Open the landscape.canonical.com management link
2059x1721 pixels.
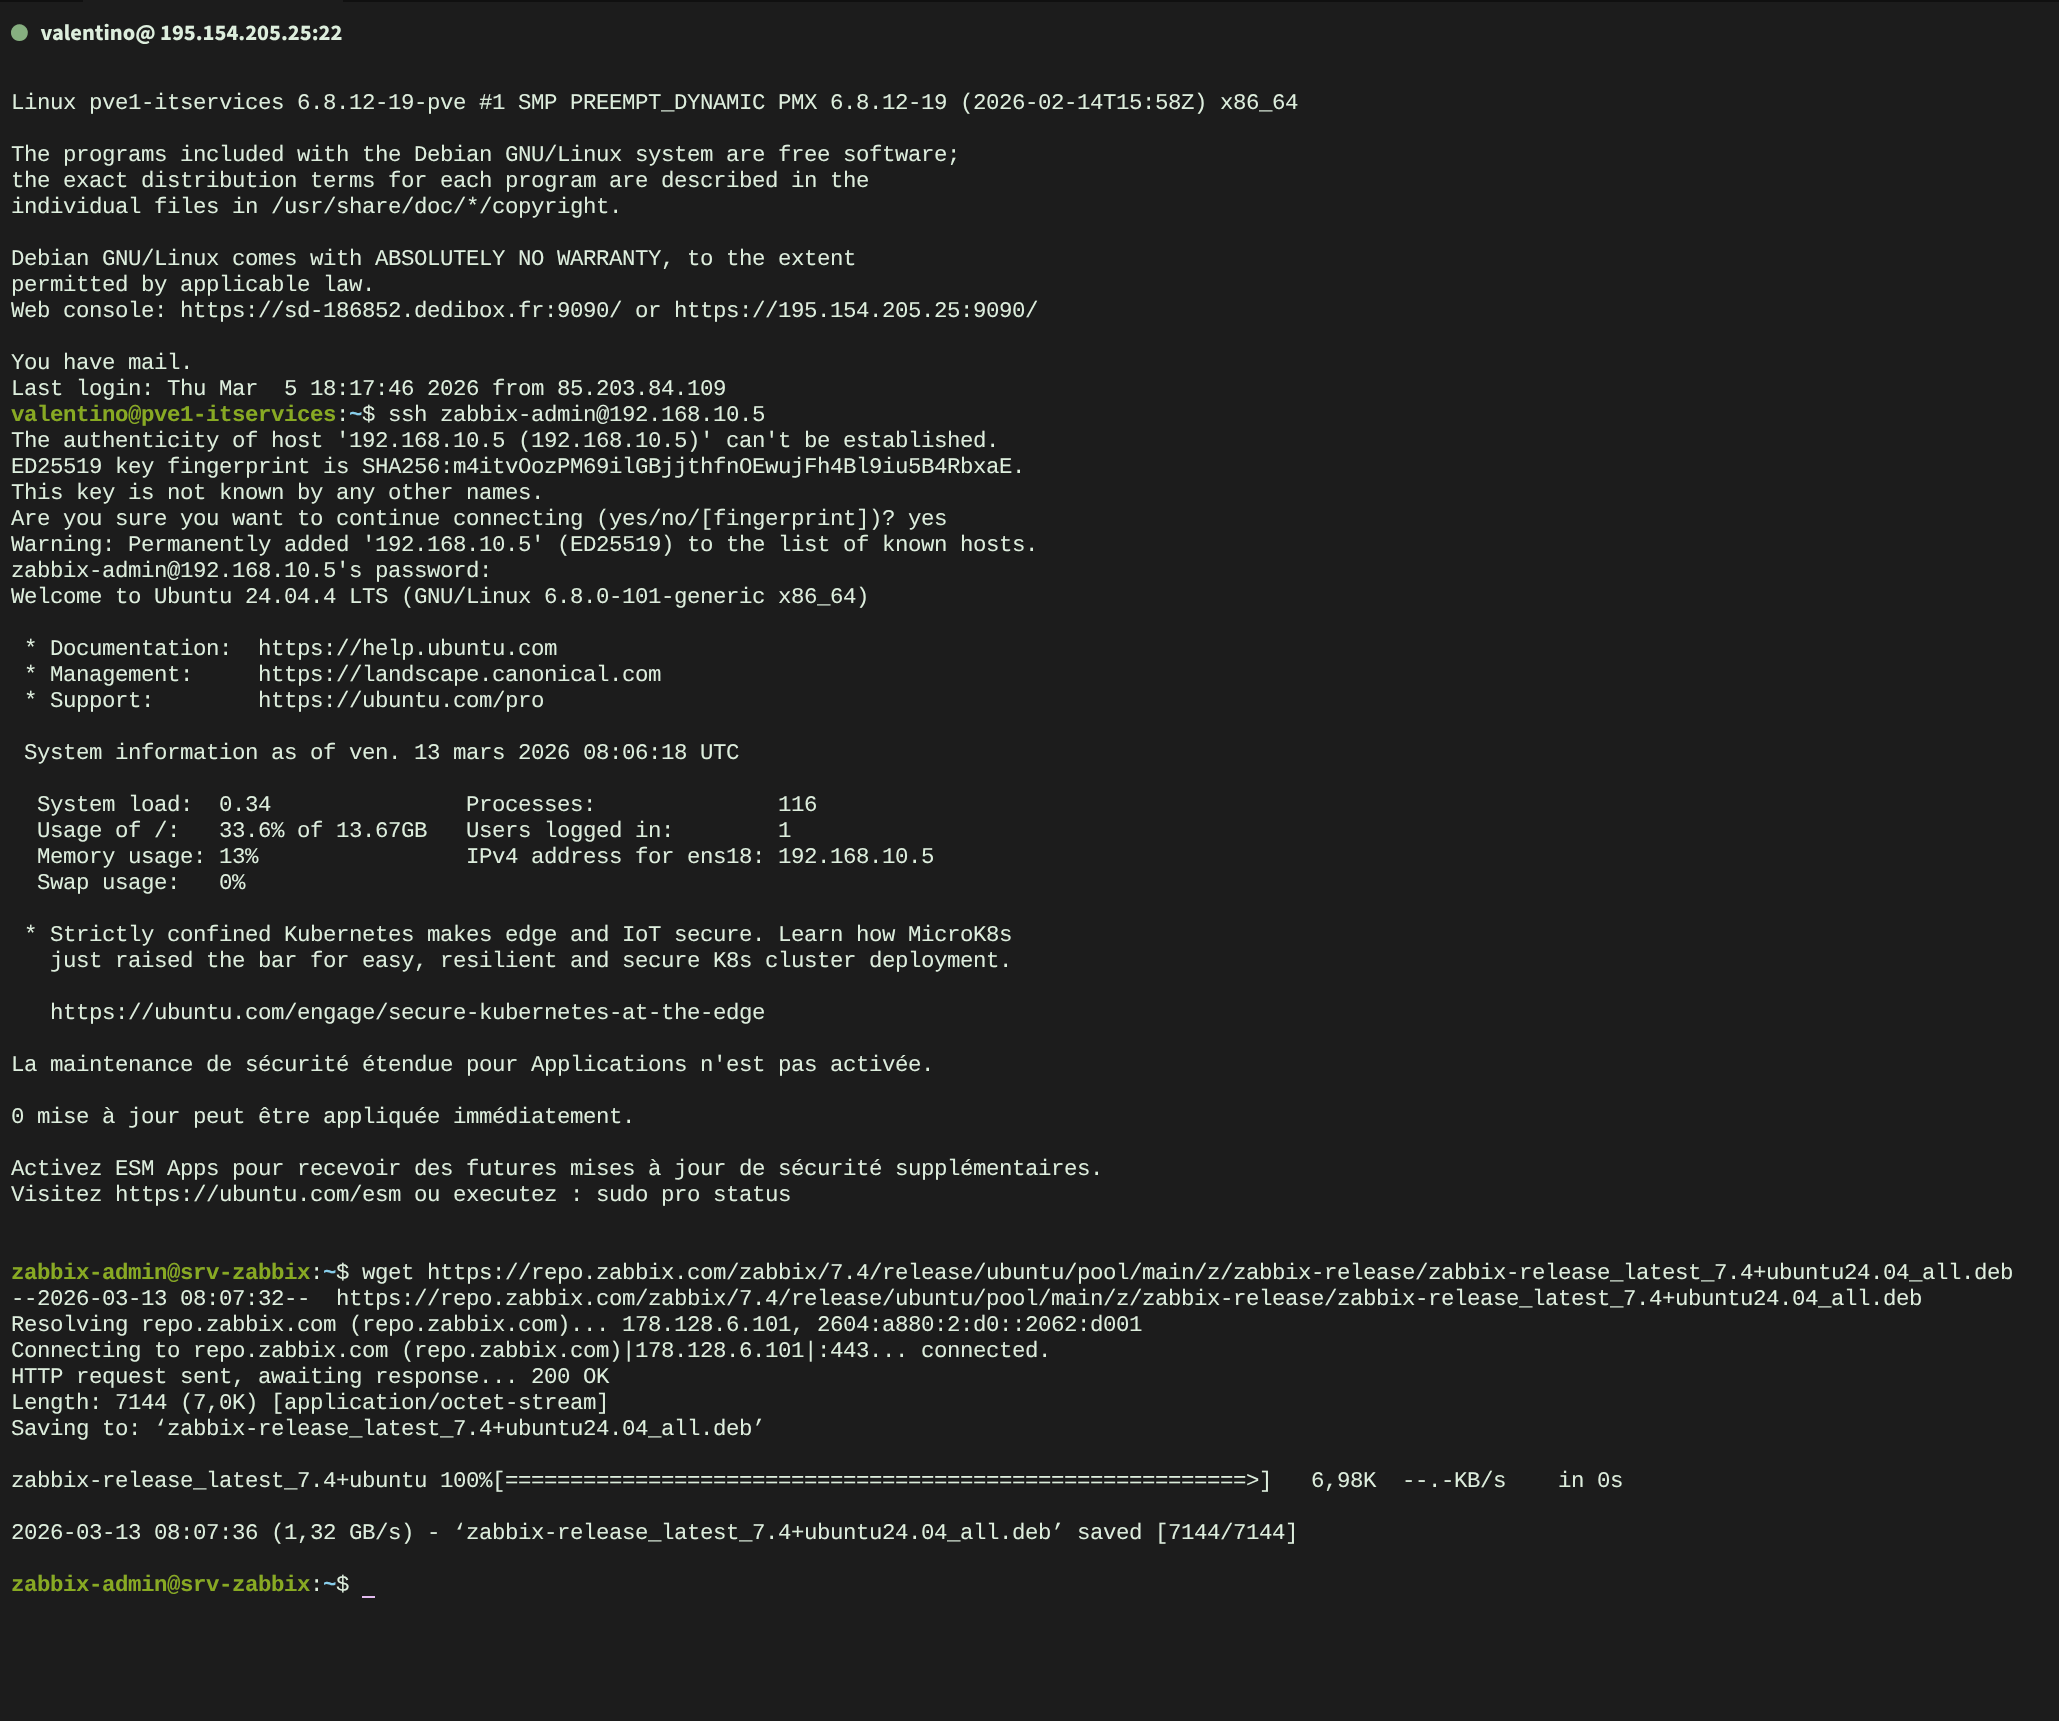pos(459,674)
